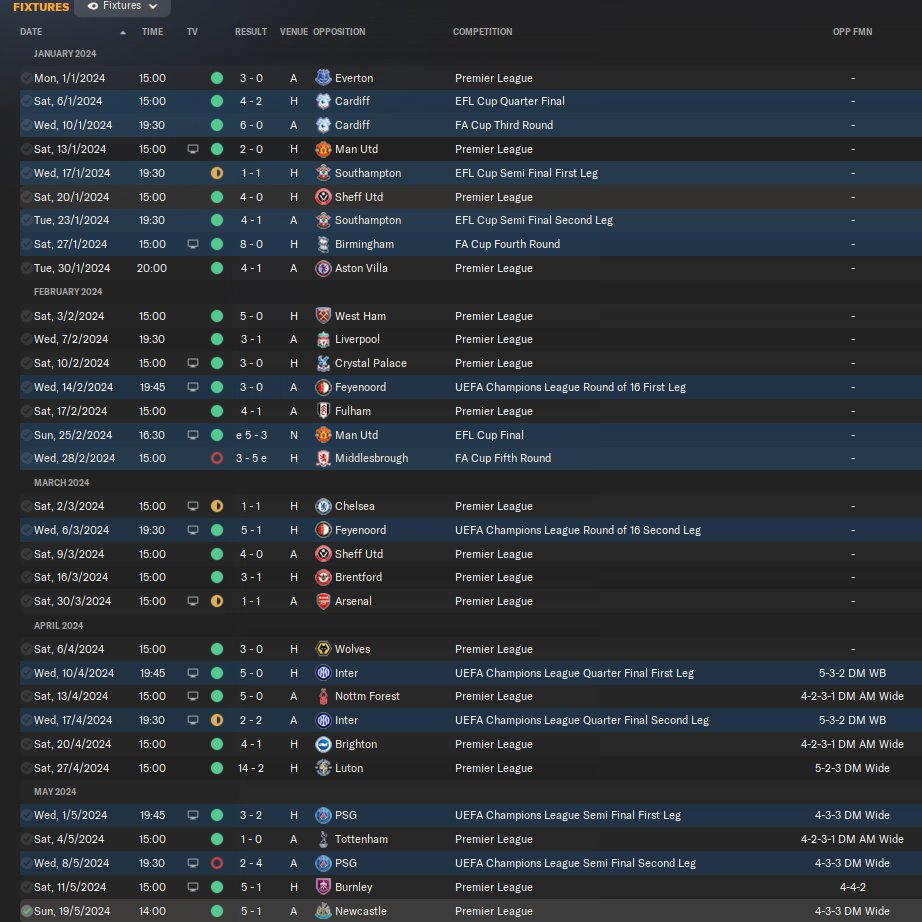This screenshot has height=922, width=922.
Task: Click Cardiff badge in EFL Cup Quarter Final row
Action: point(323,101)
